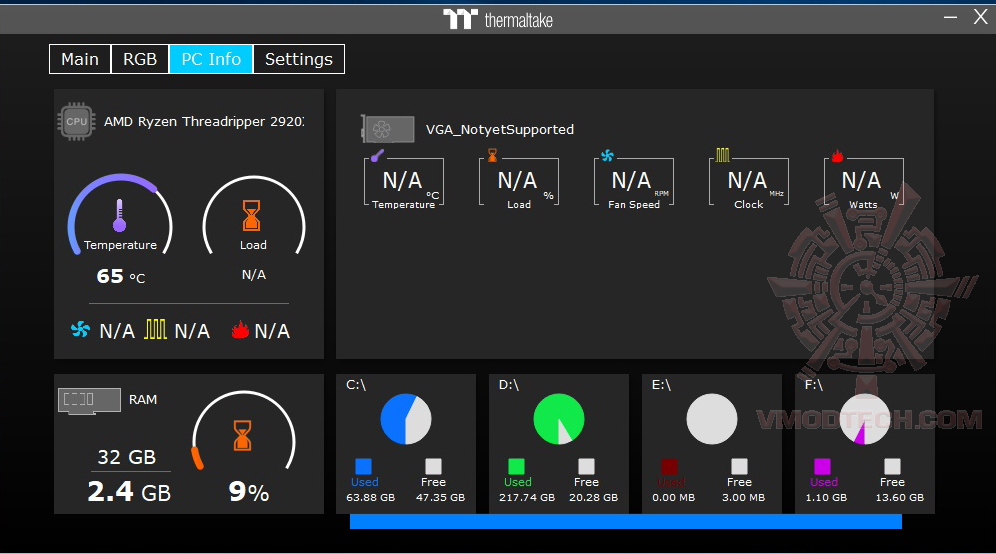Viewport: 996px width, 554px height.
Task: Click the CPU temperature thermometer icon
Action: pos(119,215)
